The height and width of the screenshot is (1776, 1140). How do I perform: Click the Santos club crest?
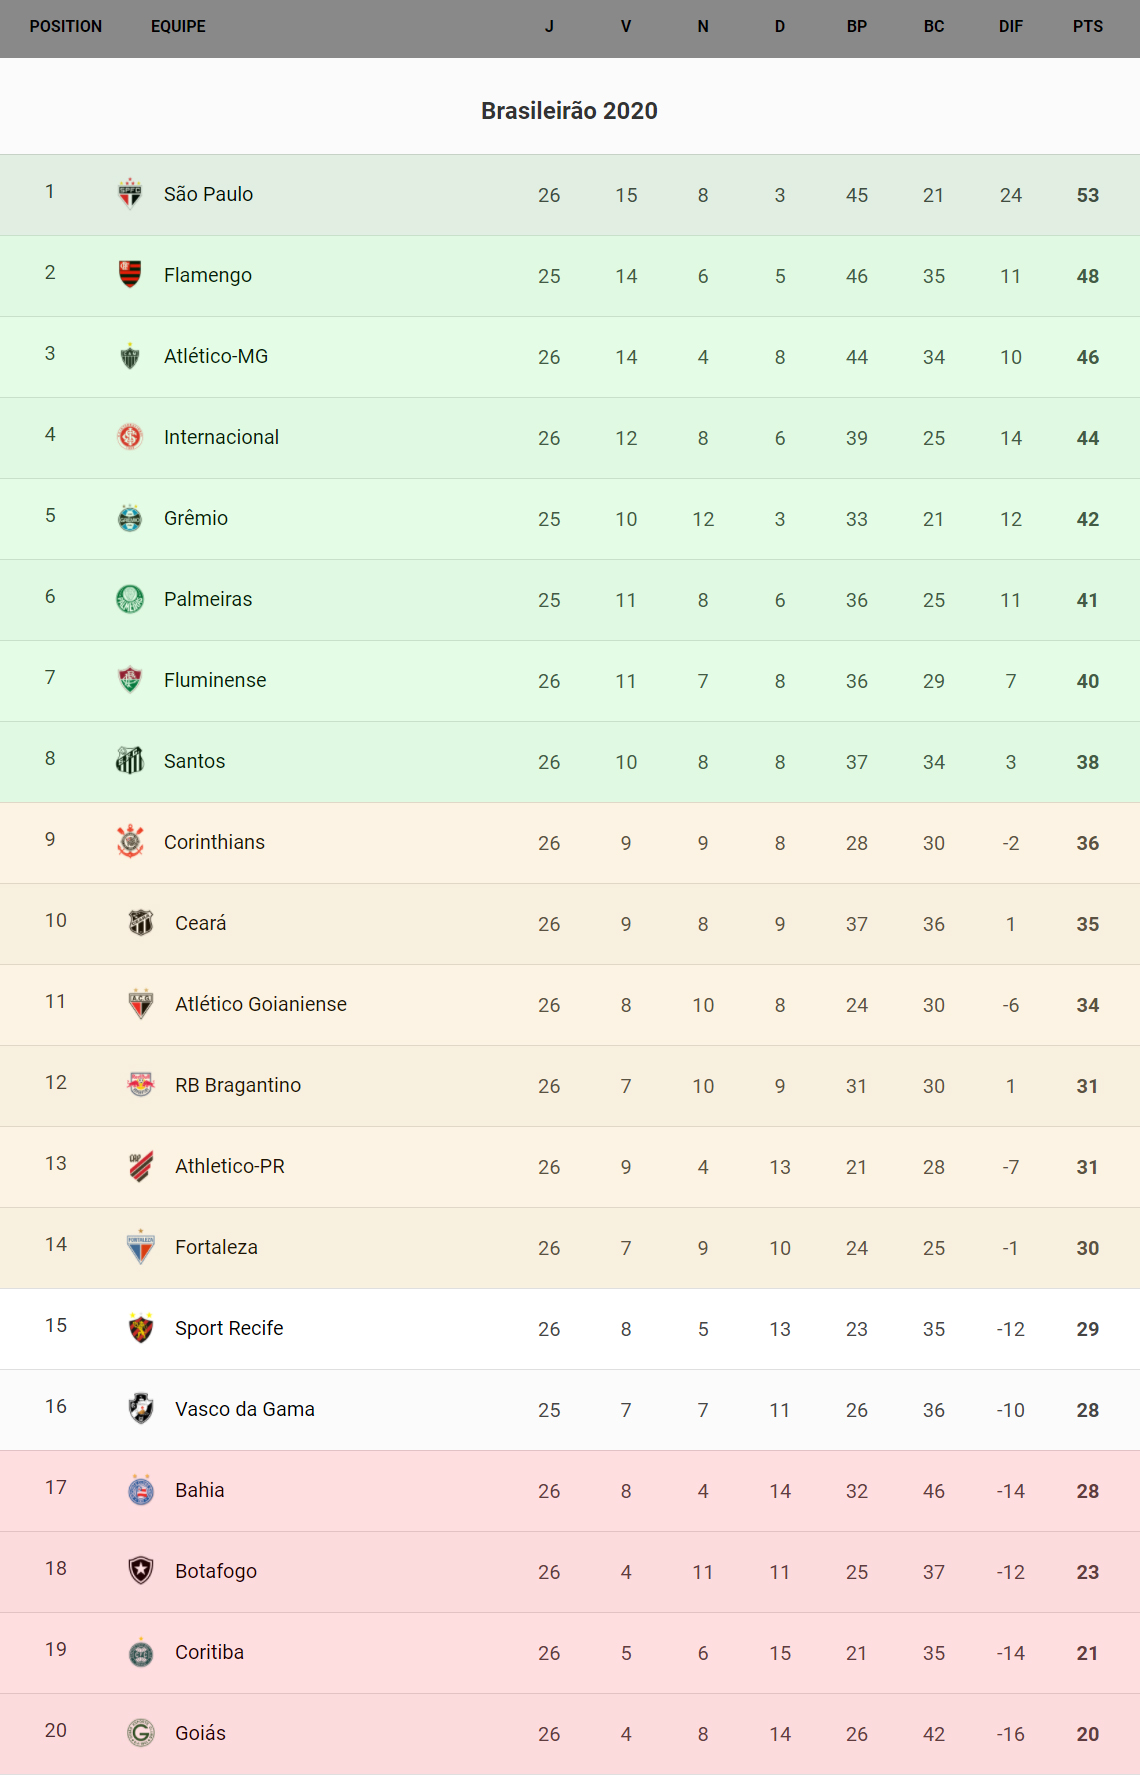(x=130, y=761)
